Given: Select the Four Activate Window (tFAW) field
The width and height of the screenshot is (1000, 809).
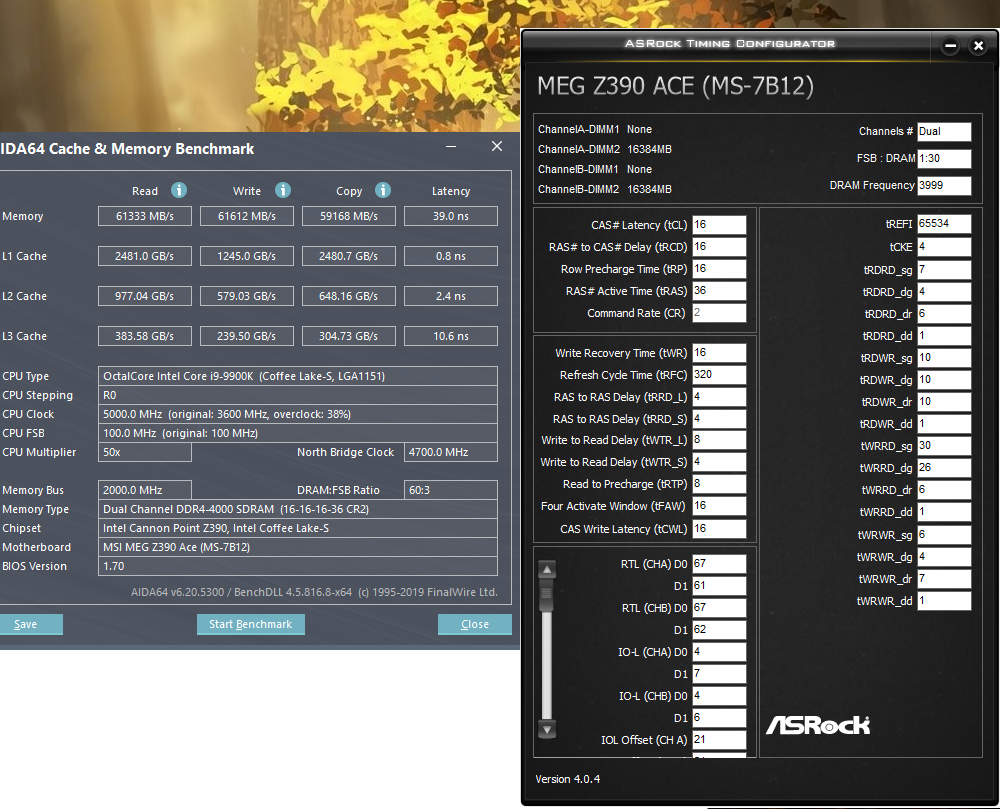Looking at the screenshot, I should (x=719, y=506).
